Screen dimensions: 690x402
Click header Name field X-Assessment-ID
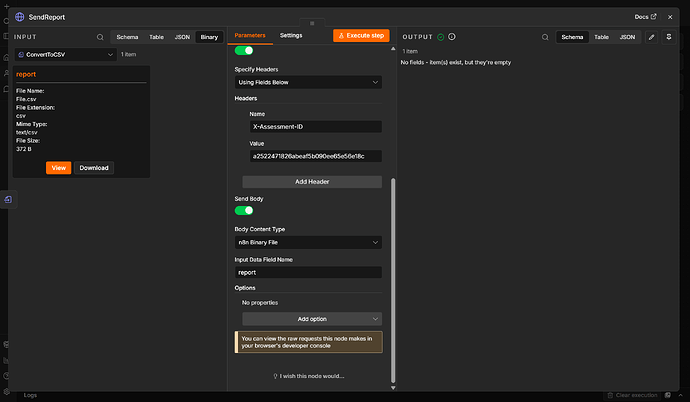point(316,127)
